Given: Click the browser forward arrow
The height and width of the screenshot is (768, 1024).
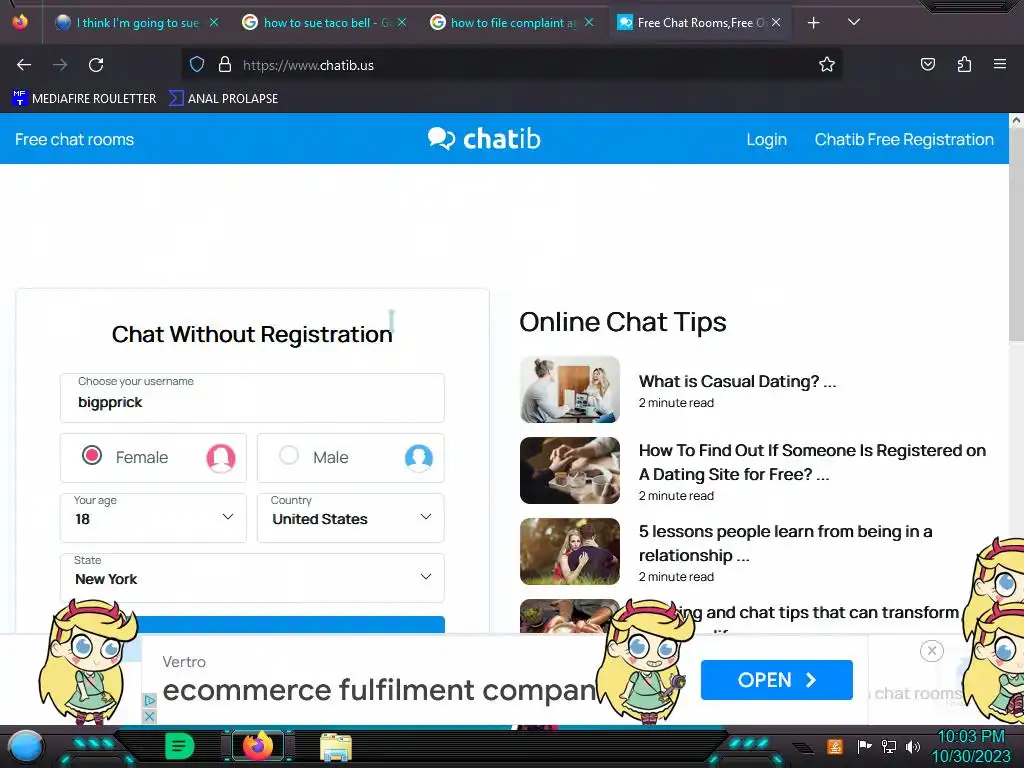Looking at the screenshot, I should (x=60, y=65).
